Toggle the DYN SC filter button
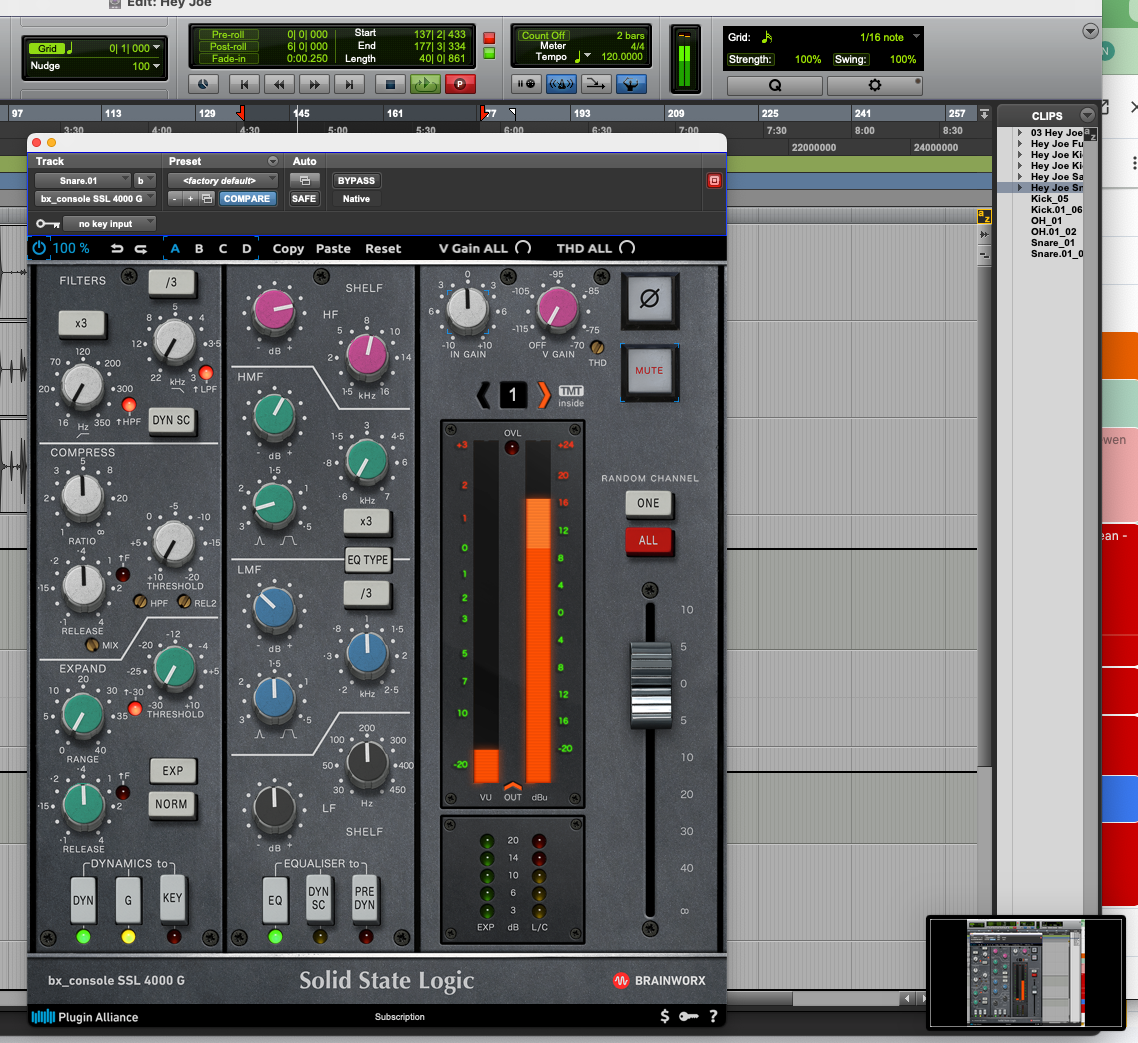Viewport: 1138px width, 1043px height. [x=172, y=420]
